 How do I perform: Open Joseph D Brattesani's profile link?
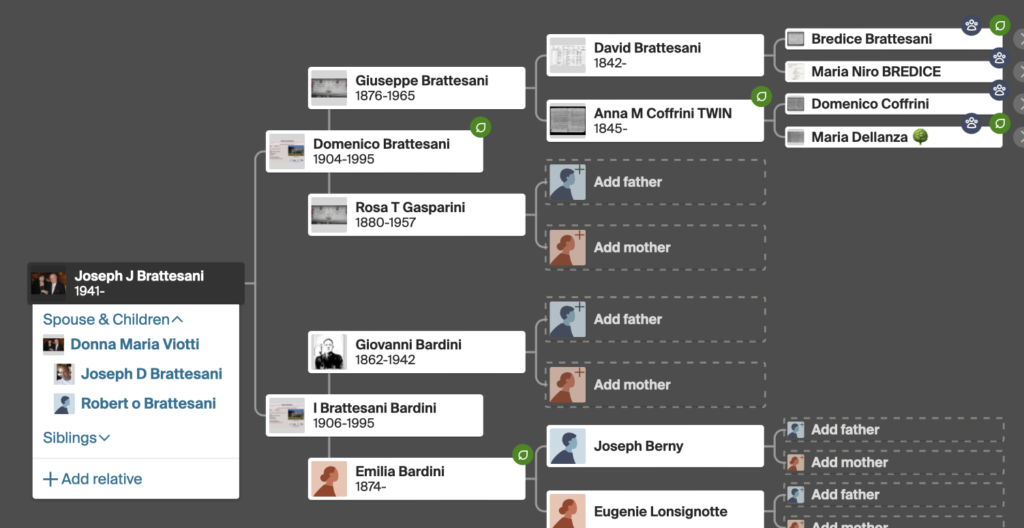point(152,374)
